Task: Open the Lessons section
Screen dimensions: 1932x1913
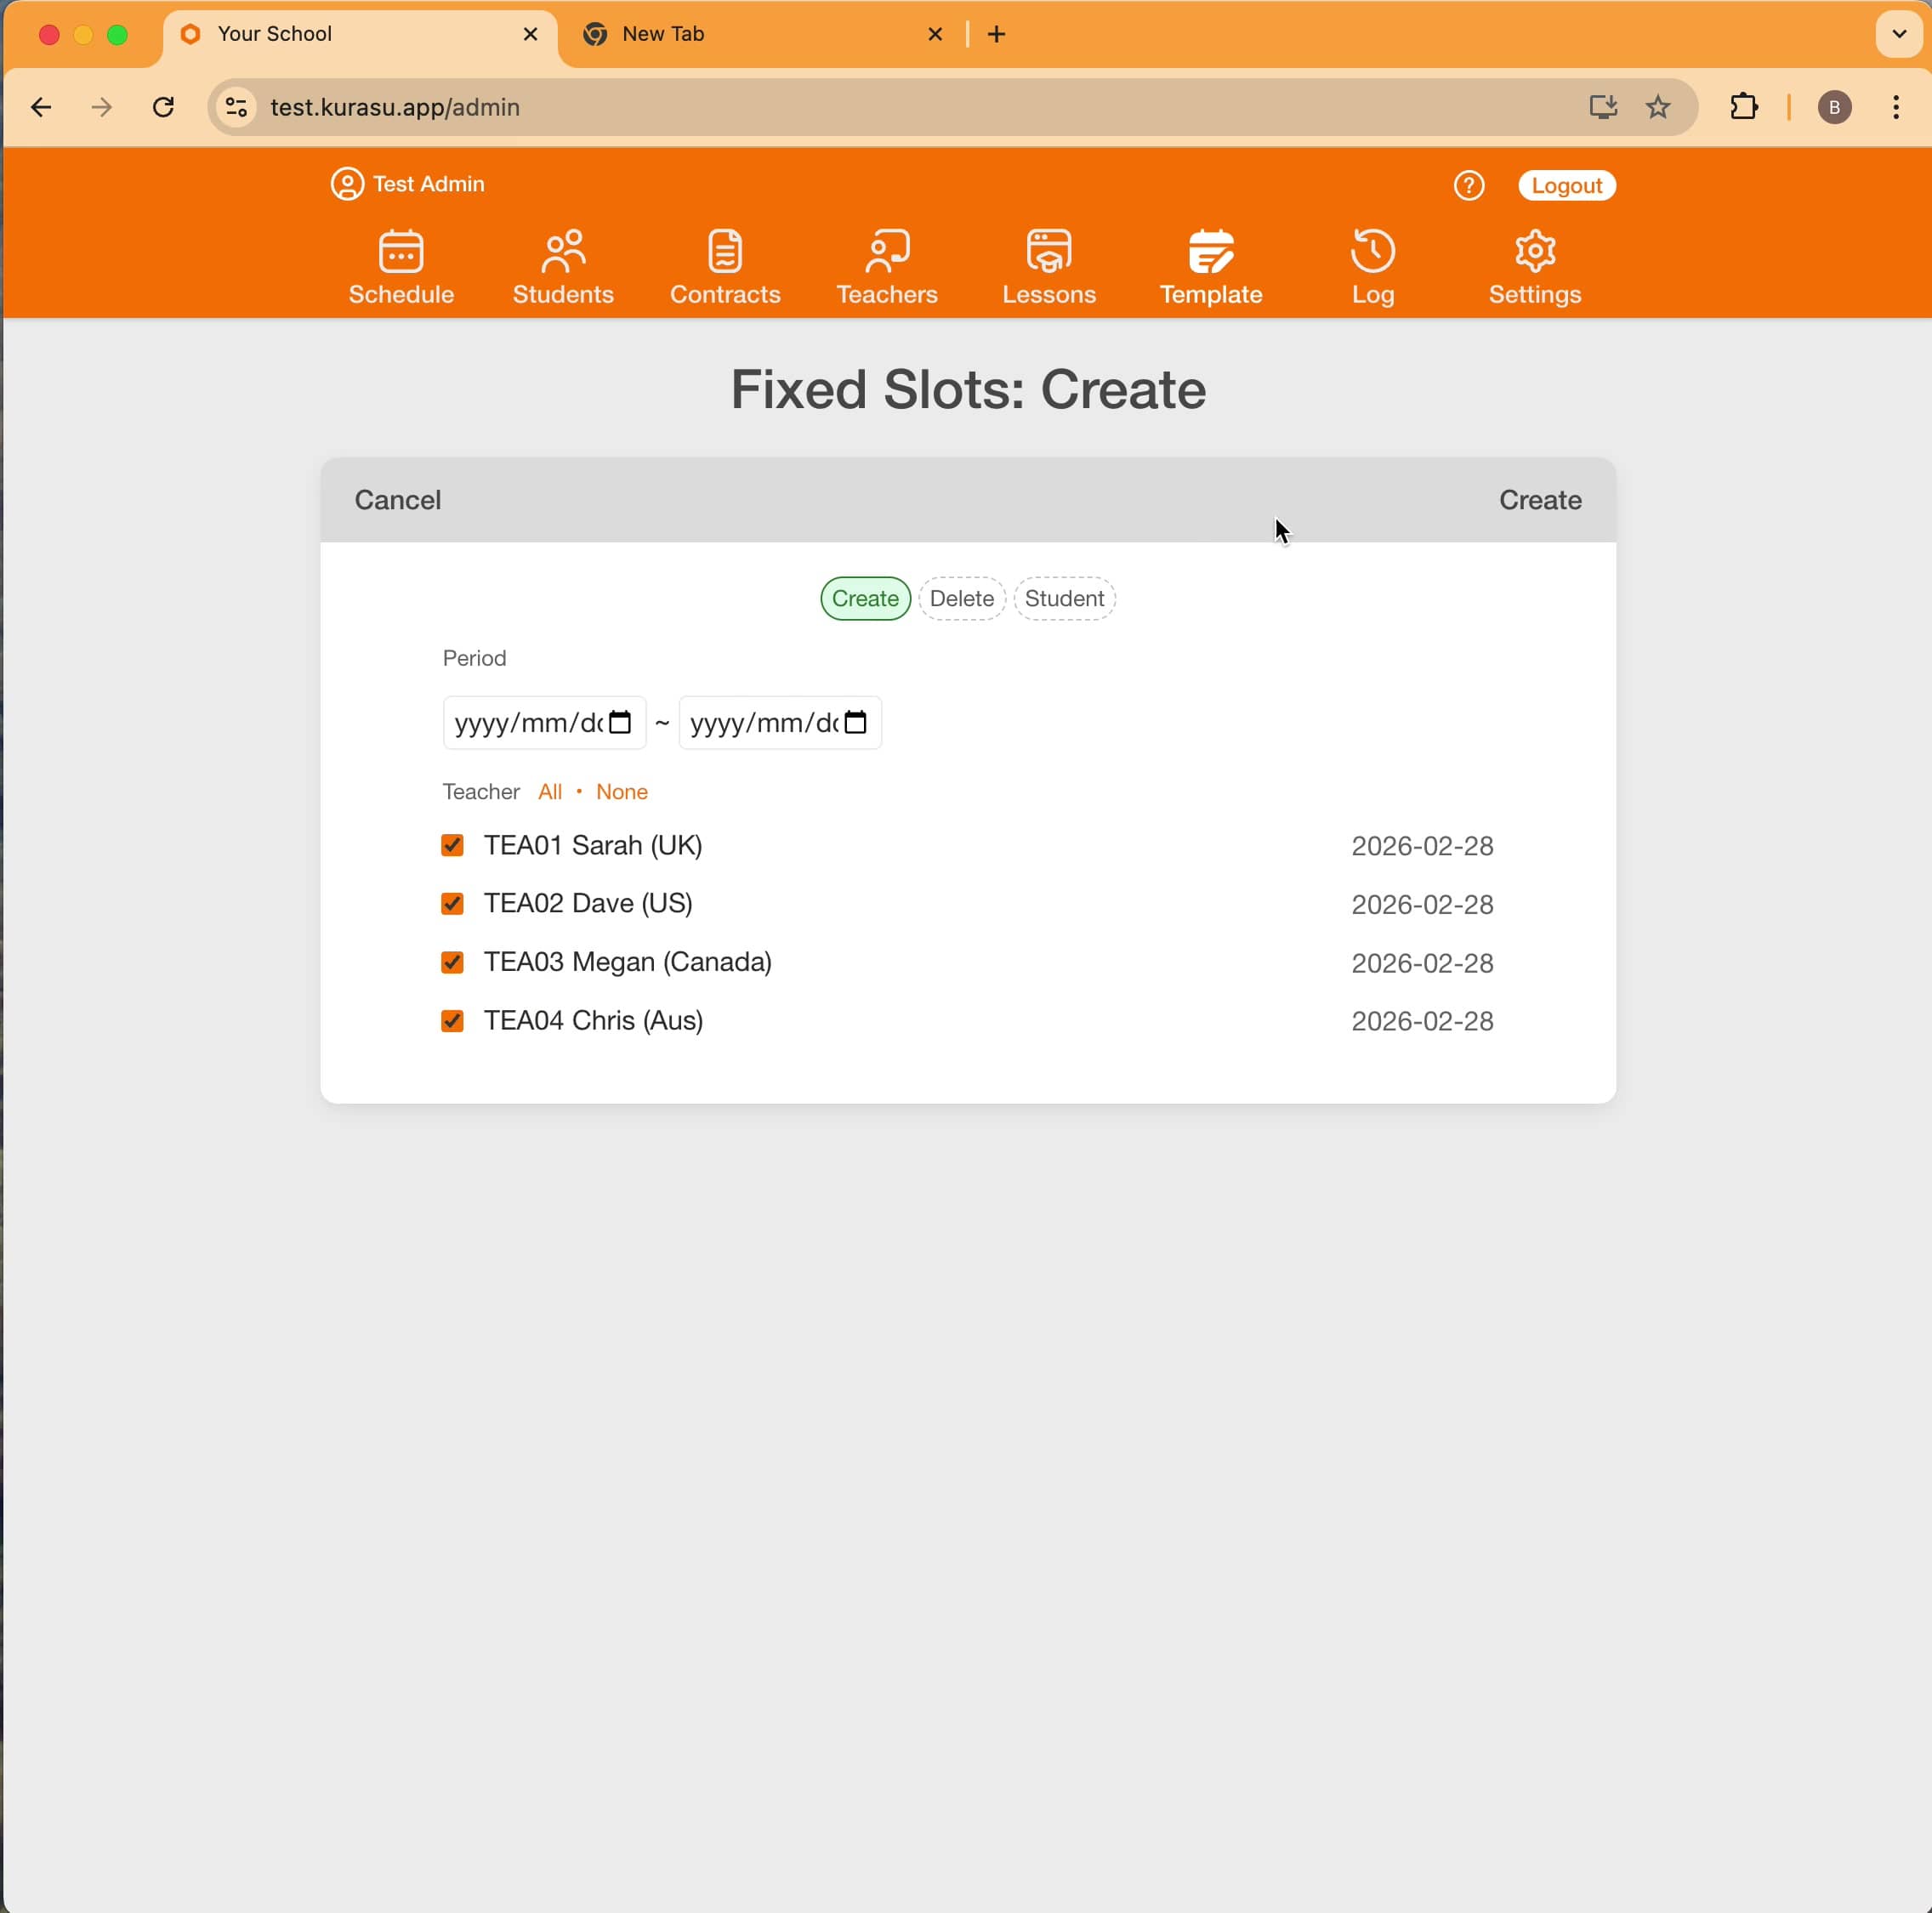Action: pyautogui.click(x=1048, y=267)
